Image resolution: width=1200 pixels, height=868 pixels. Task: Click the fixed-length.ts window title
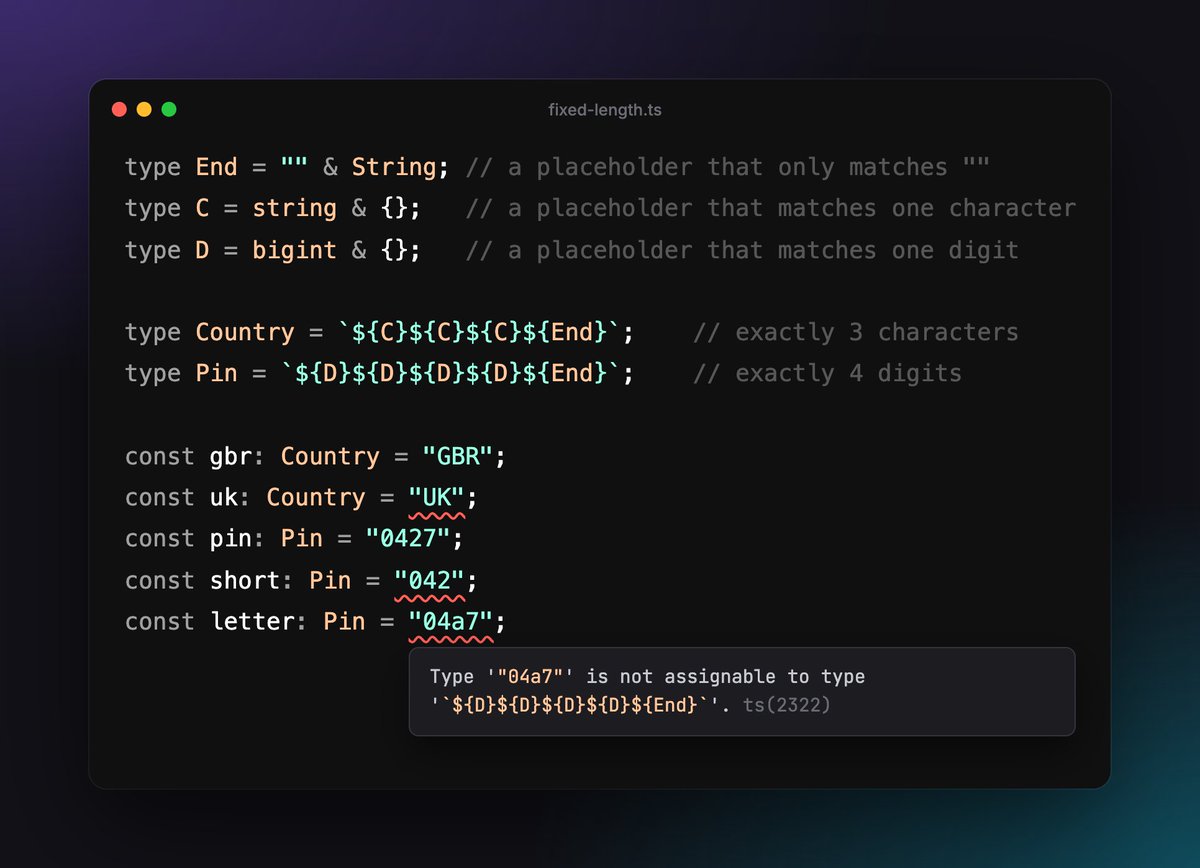[605, 110]
